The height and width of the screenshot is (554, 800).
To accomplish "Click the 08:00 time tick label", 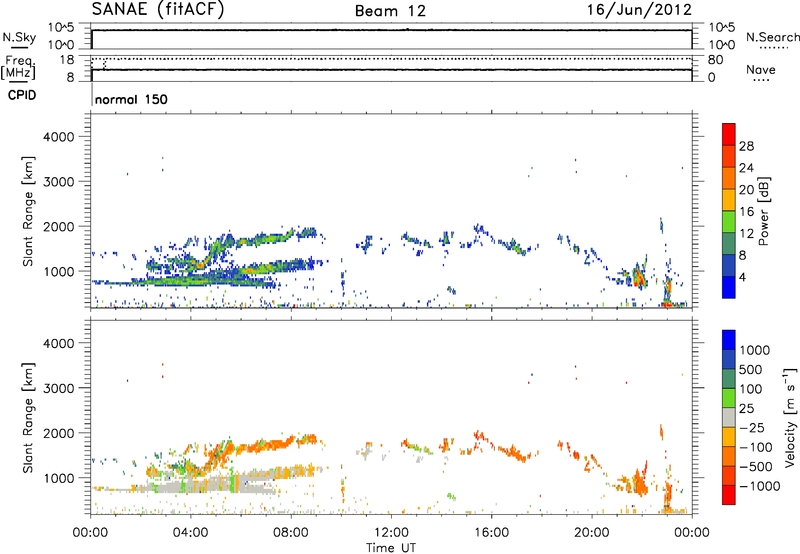I will [x=291, y=533].
